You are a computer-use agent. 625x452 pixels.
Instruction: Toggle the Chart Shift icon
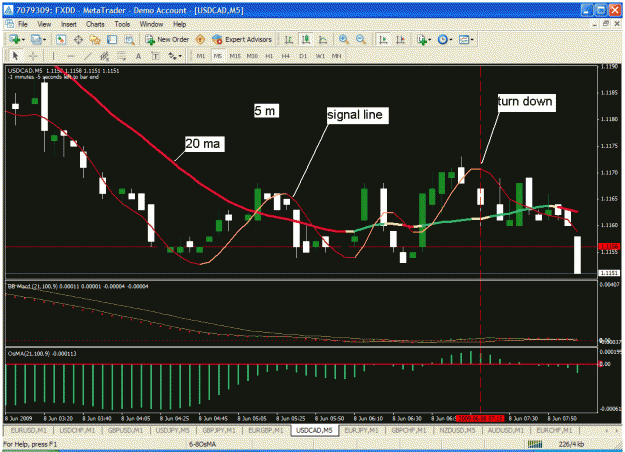pos(400,39)
